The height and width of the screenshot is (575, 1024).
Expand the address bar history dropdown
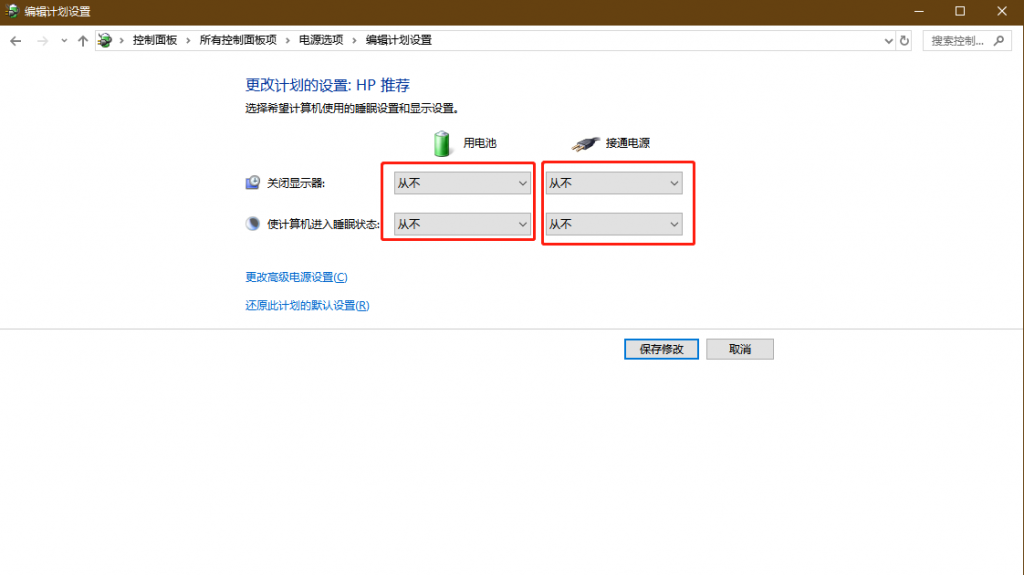pos(889,41)
